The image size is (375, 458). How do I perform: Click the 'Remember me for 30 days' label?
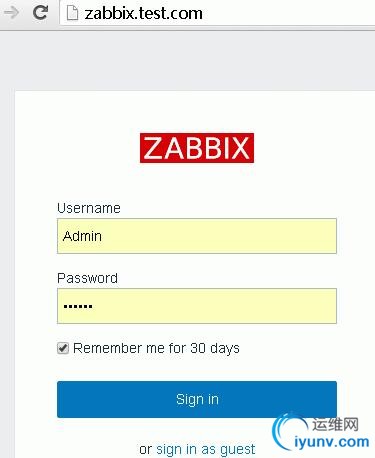click(156, 348)
